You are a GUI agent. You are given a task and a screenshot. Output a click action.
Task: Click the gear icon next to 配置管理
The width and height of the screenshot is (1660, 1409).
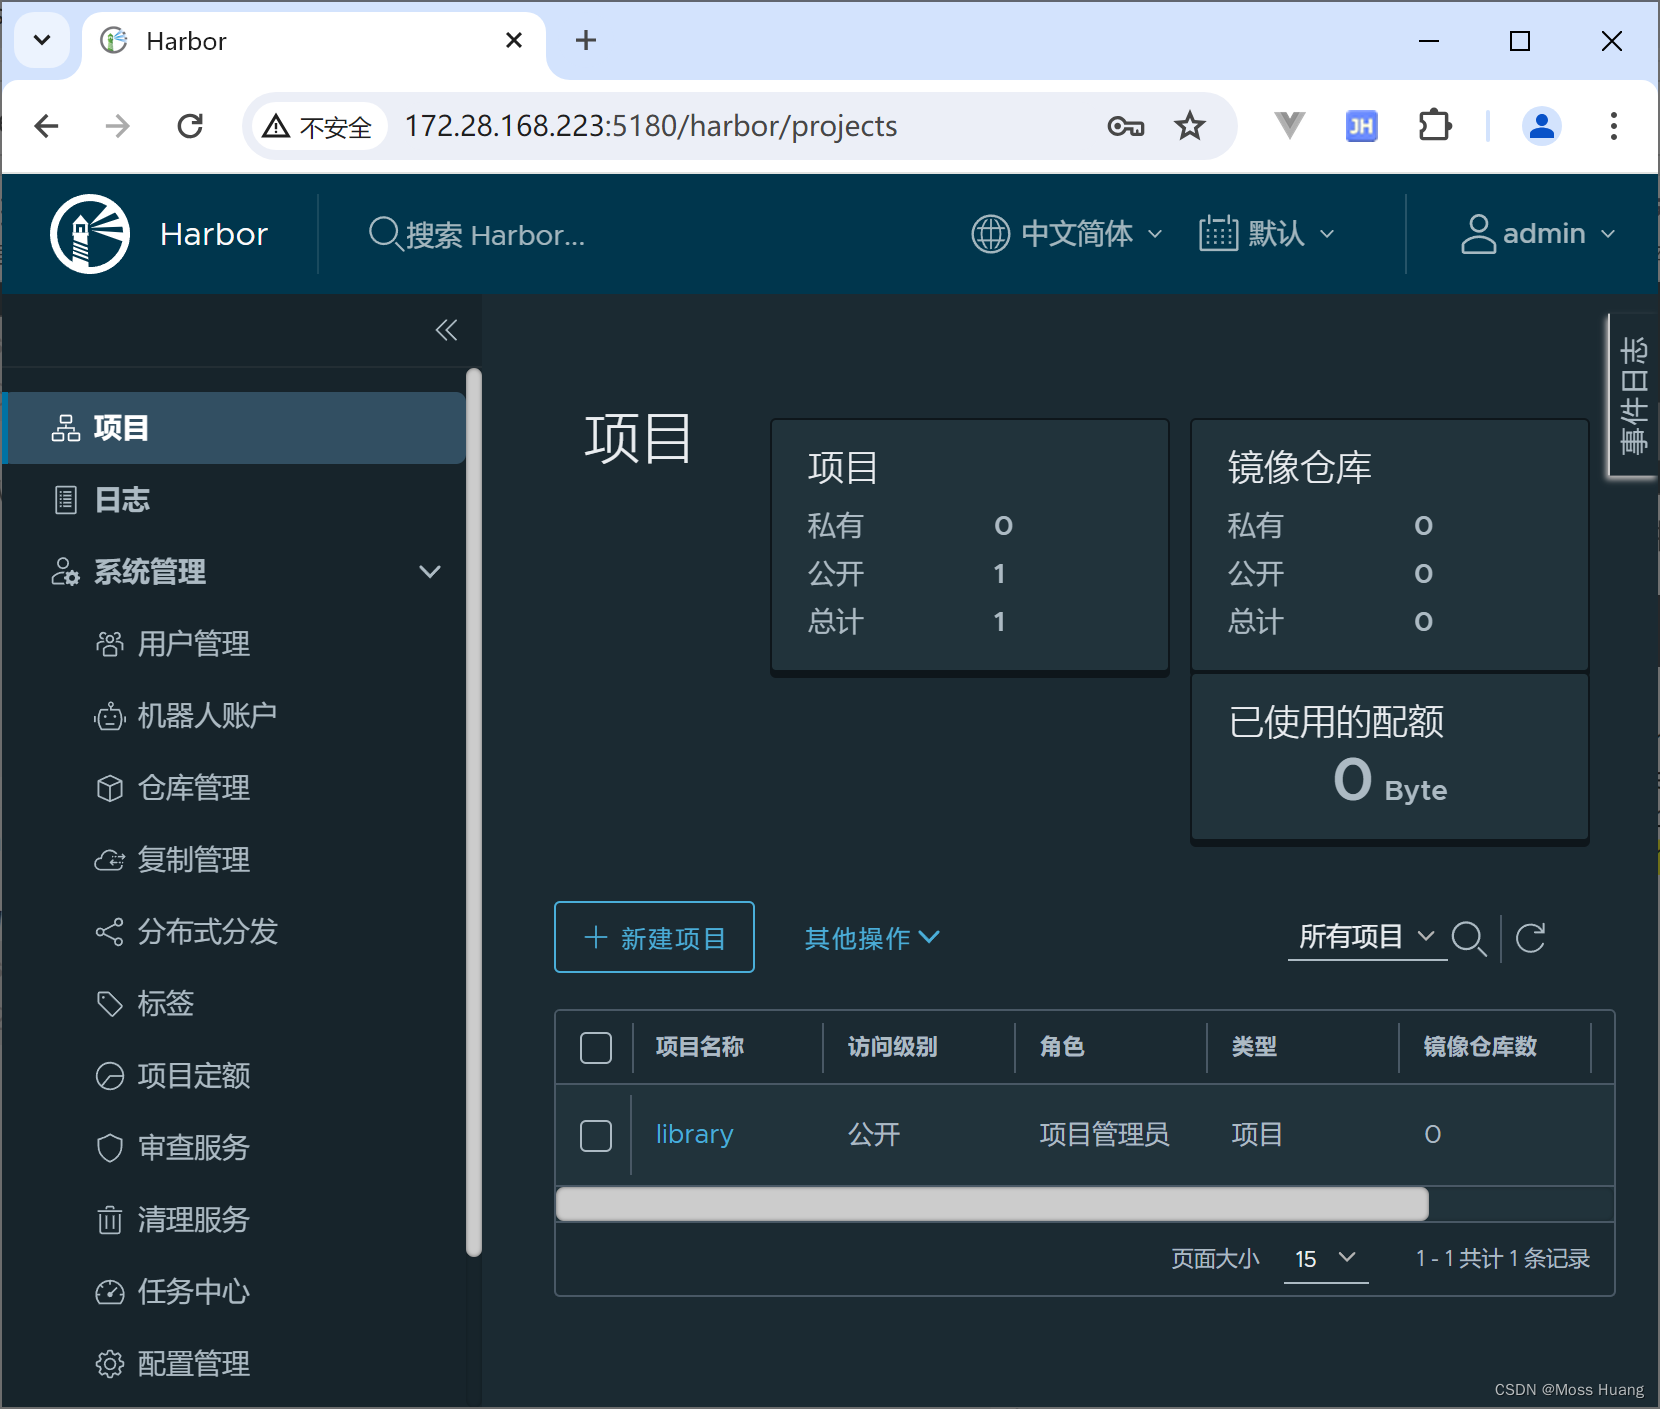110,1364
